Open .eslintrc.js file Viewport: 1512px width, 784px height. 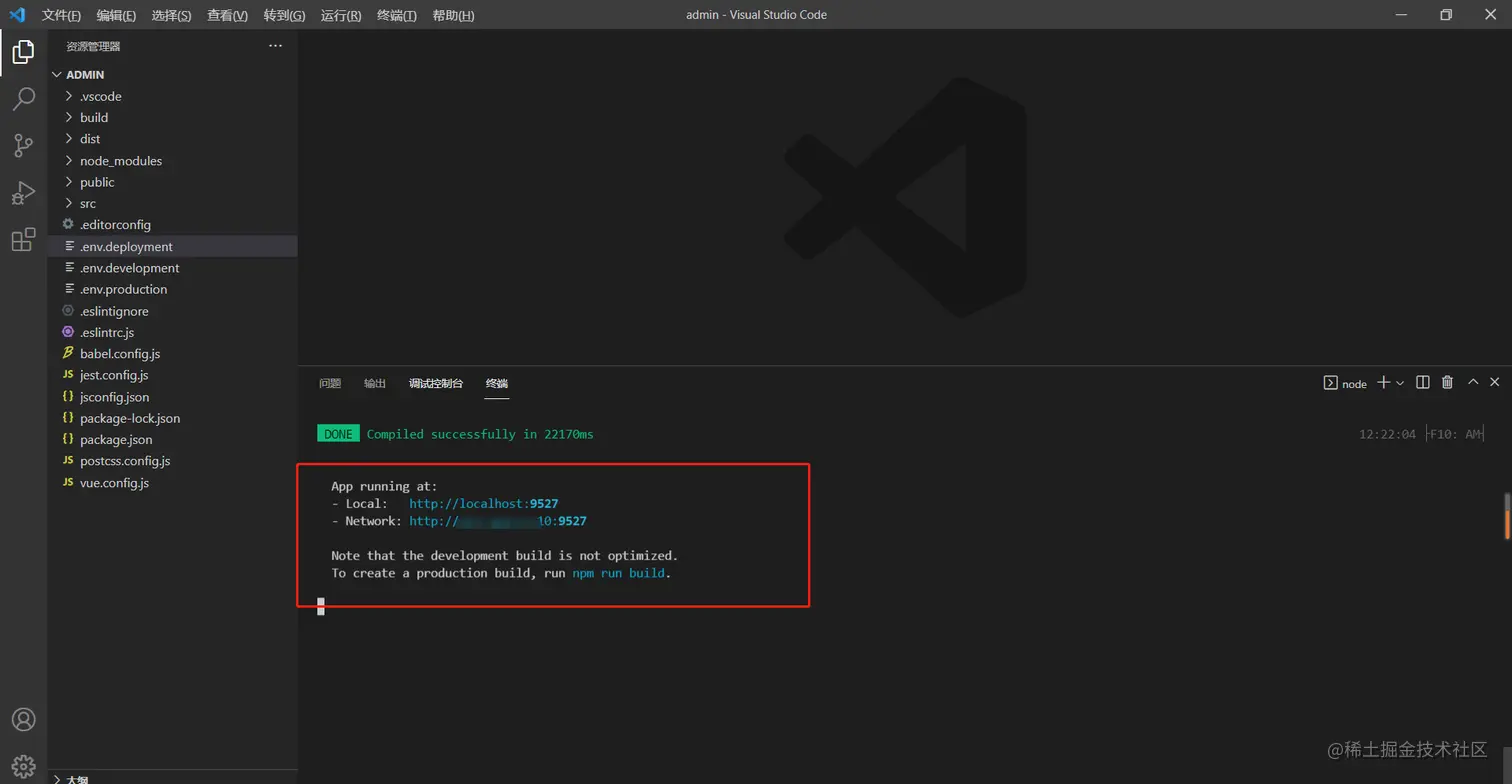tap(172, 332)
